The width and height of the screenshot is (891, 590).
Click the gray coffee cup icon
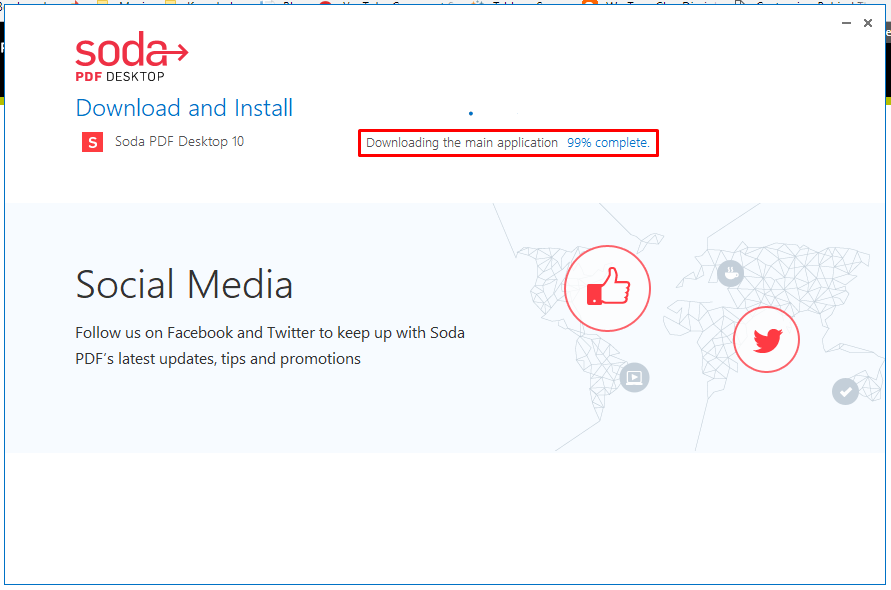(731, 273)
